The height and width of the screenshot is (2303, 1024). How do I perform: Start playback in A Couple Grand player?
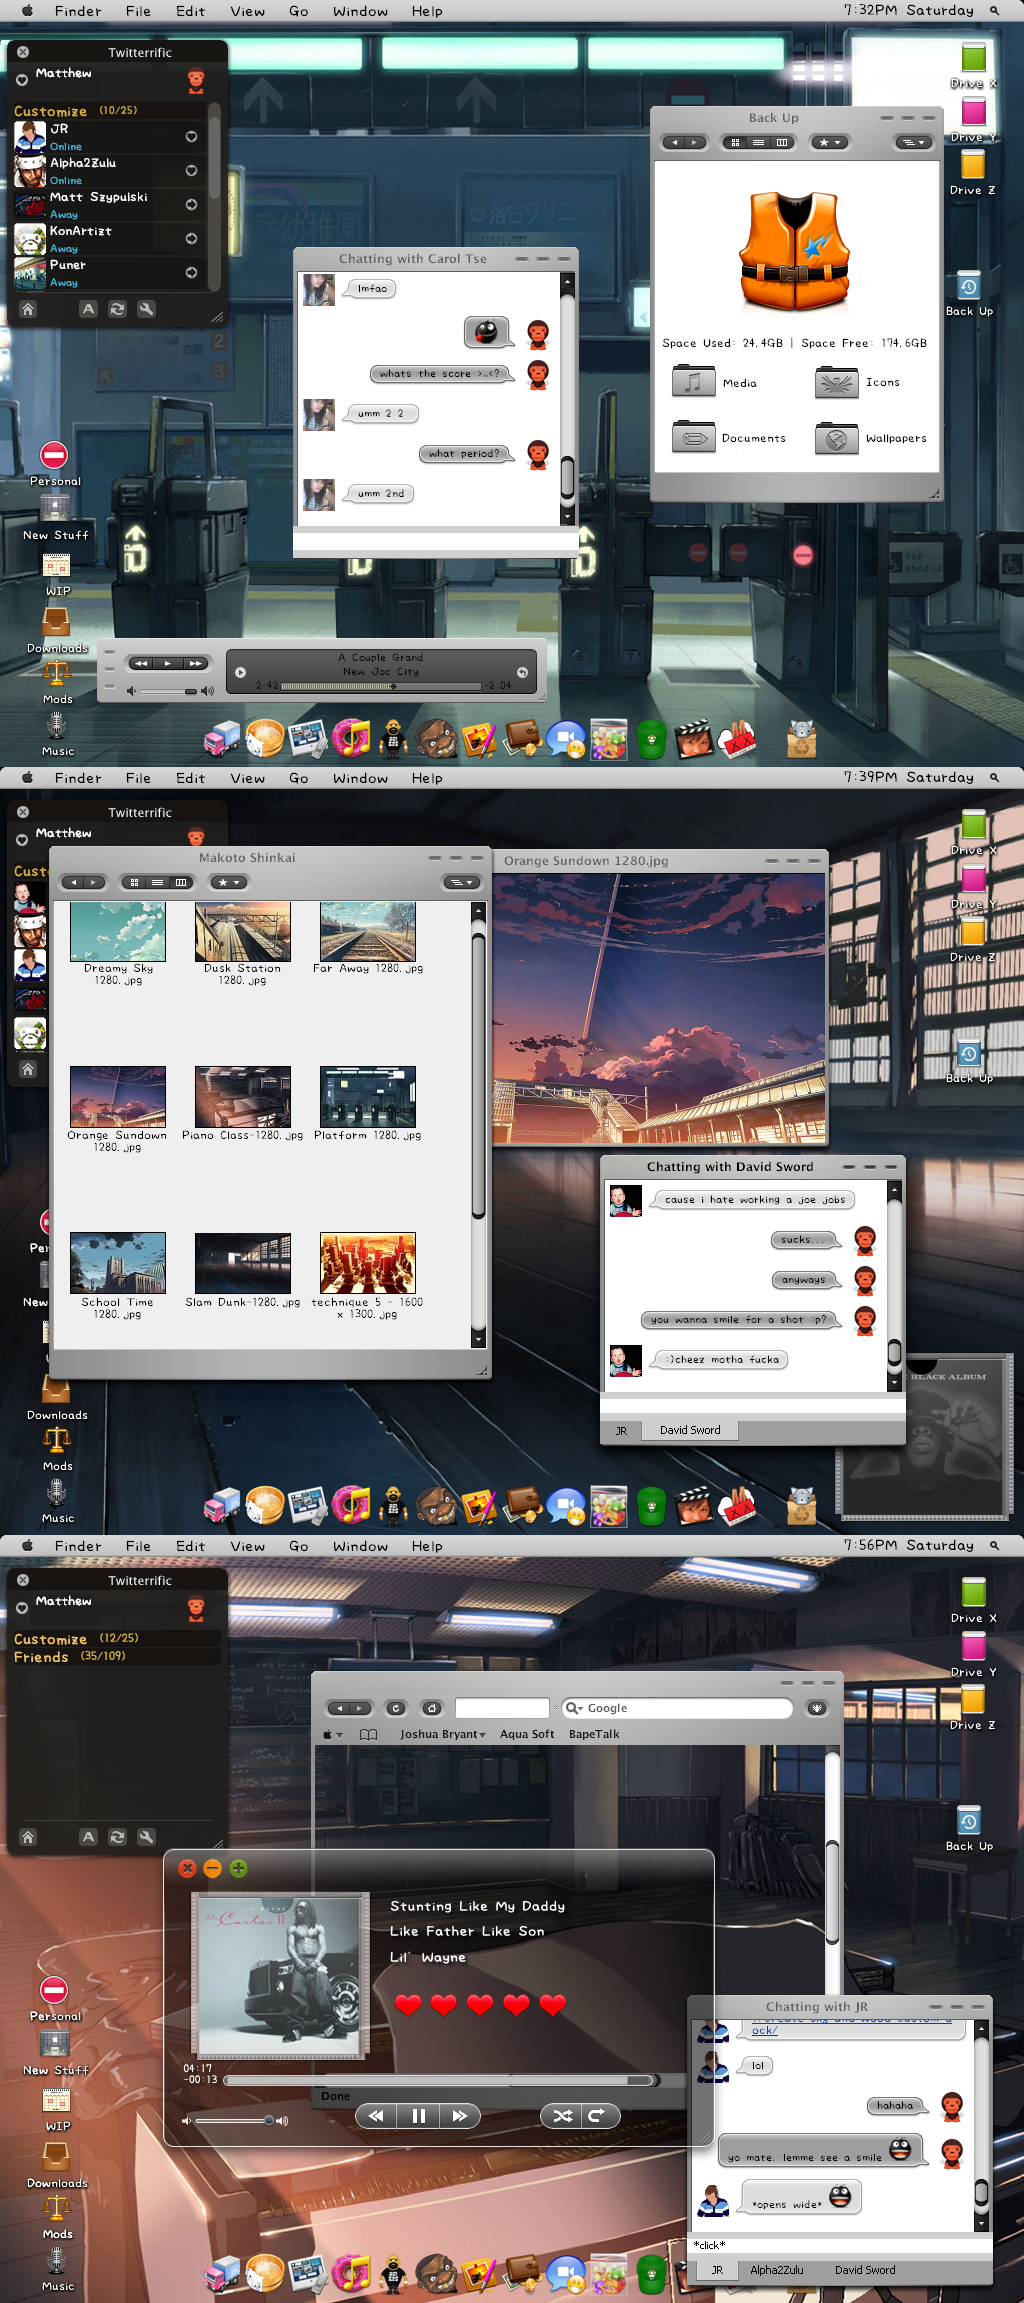[168, 663]
